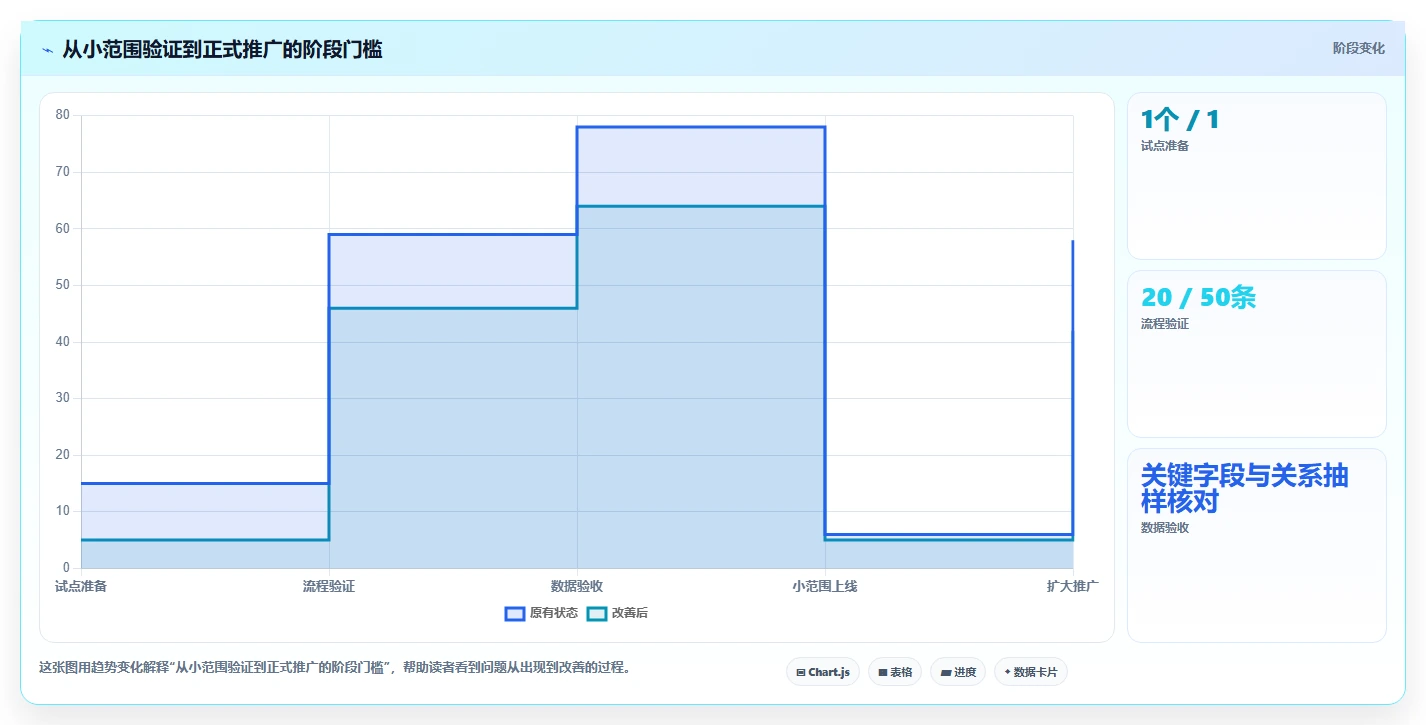The width and height of the screenshot is (1426, 725).
Task: Click the 阶段变化 label in the header
Action: [1359, 48]
